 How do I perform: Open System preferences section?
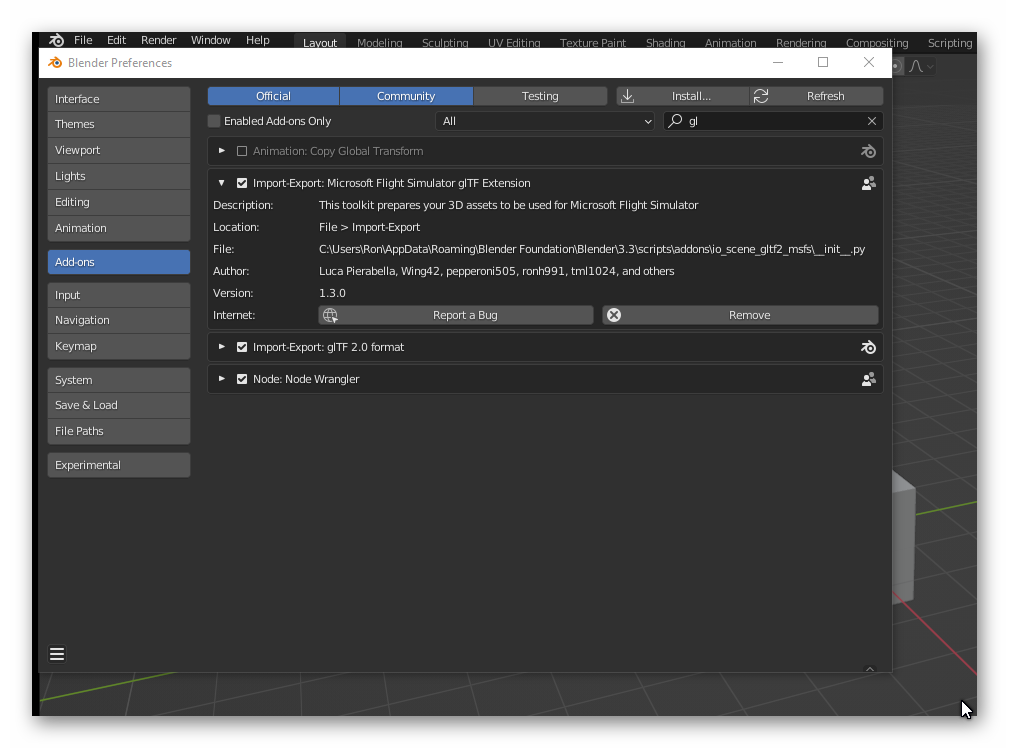click(x=119, y=380)
